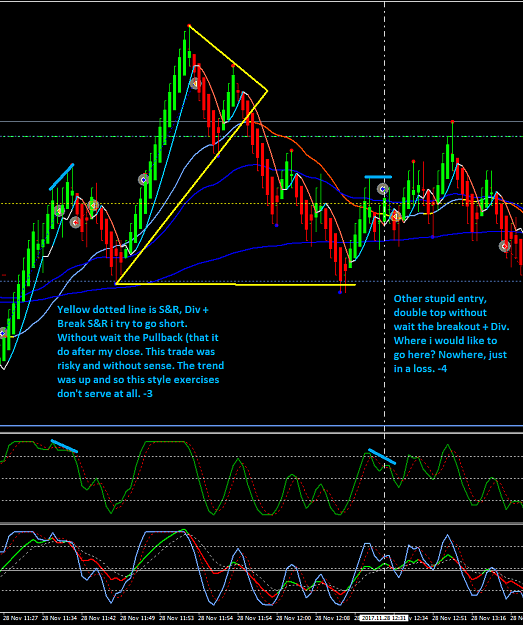Click the 28 Nov 11:34 time label
This screenshot has height=625, width=523.
(x=59, y=618)
